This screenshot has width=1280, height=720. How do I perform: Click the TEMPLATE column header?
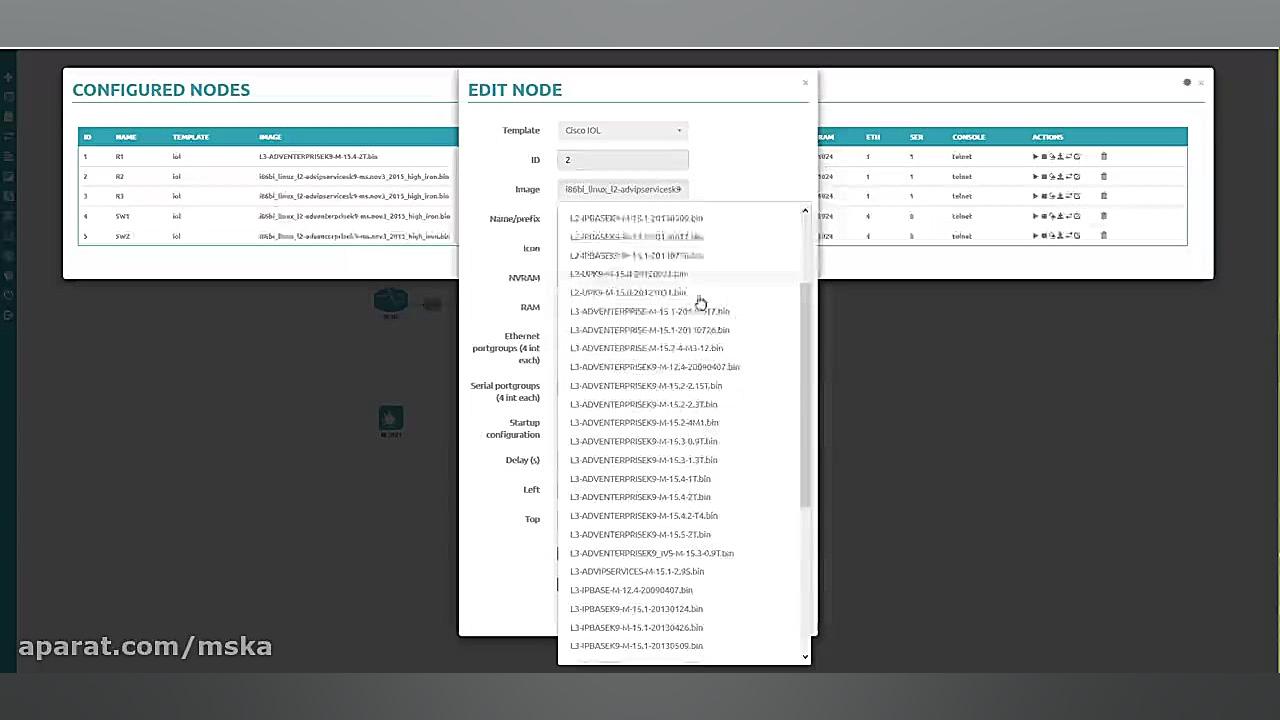[x=191, y=137]
